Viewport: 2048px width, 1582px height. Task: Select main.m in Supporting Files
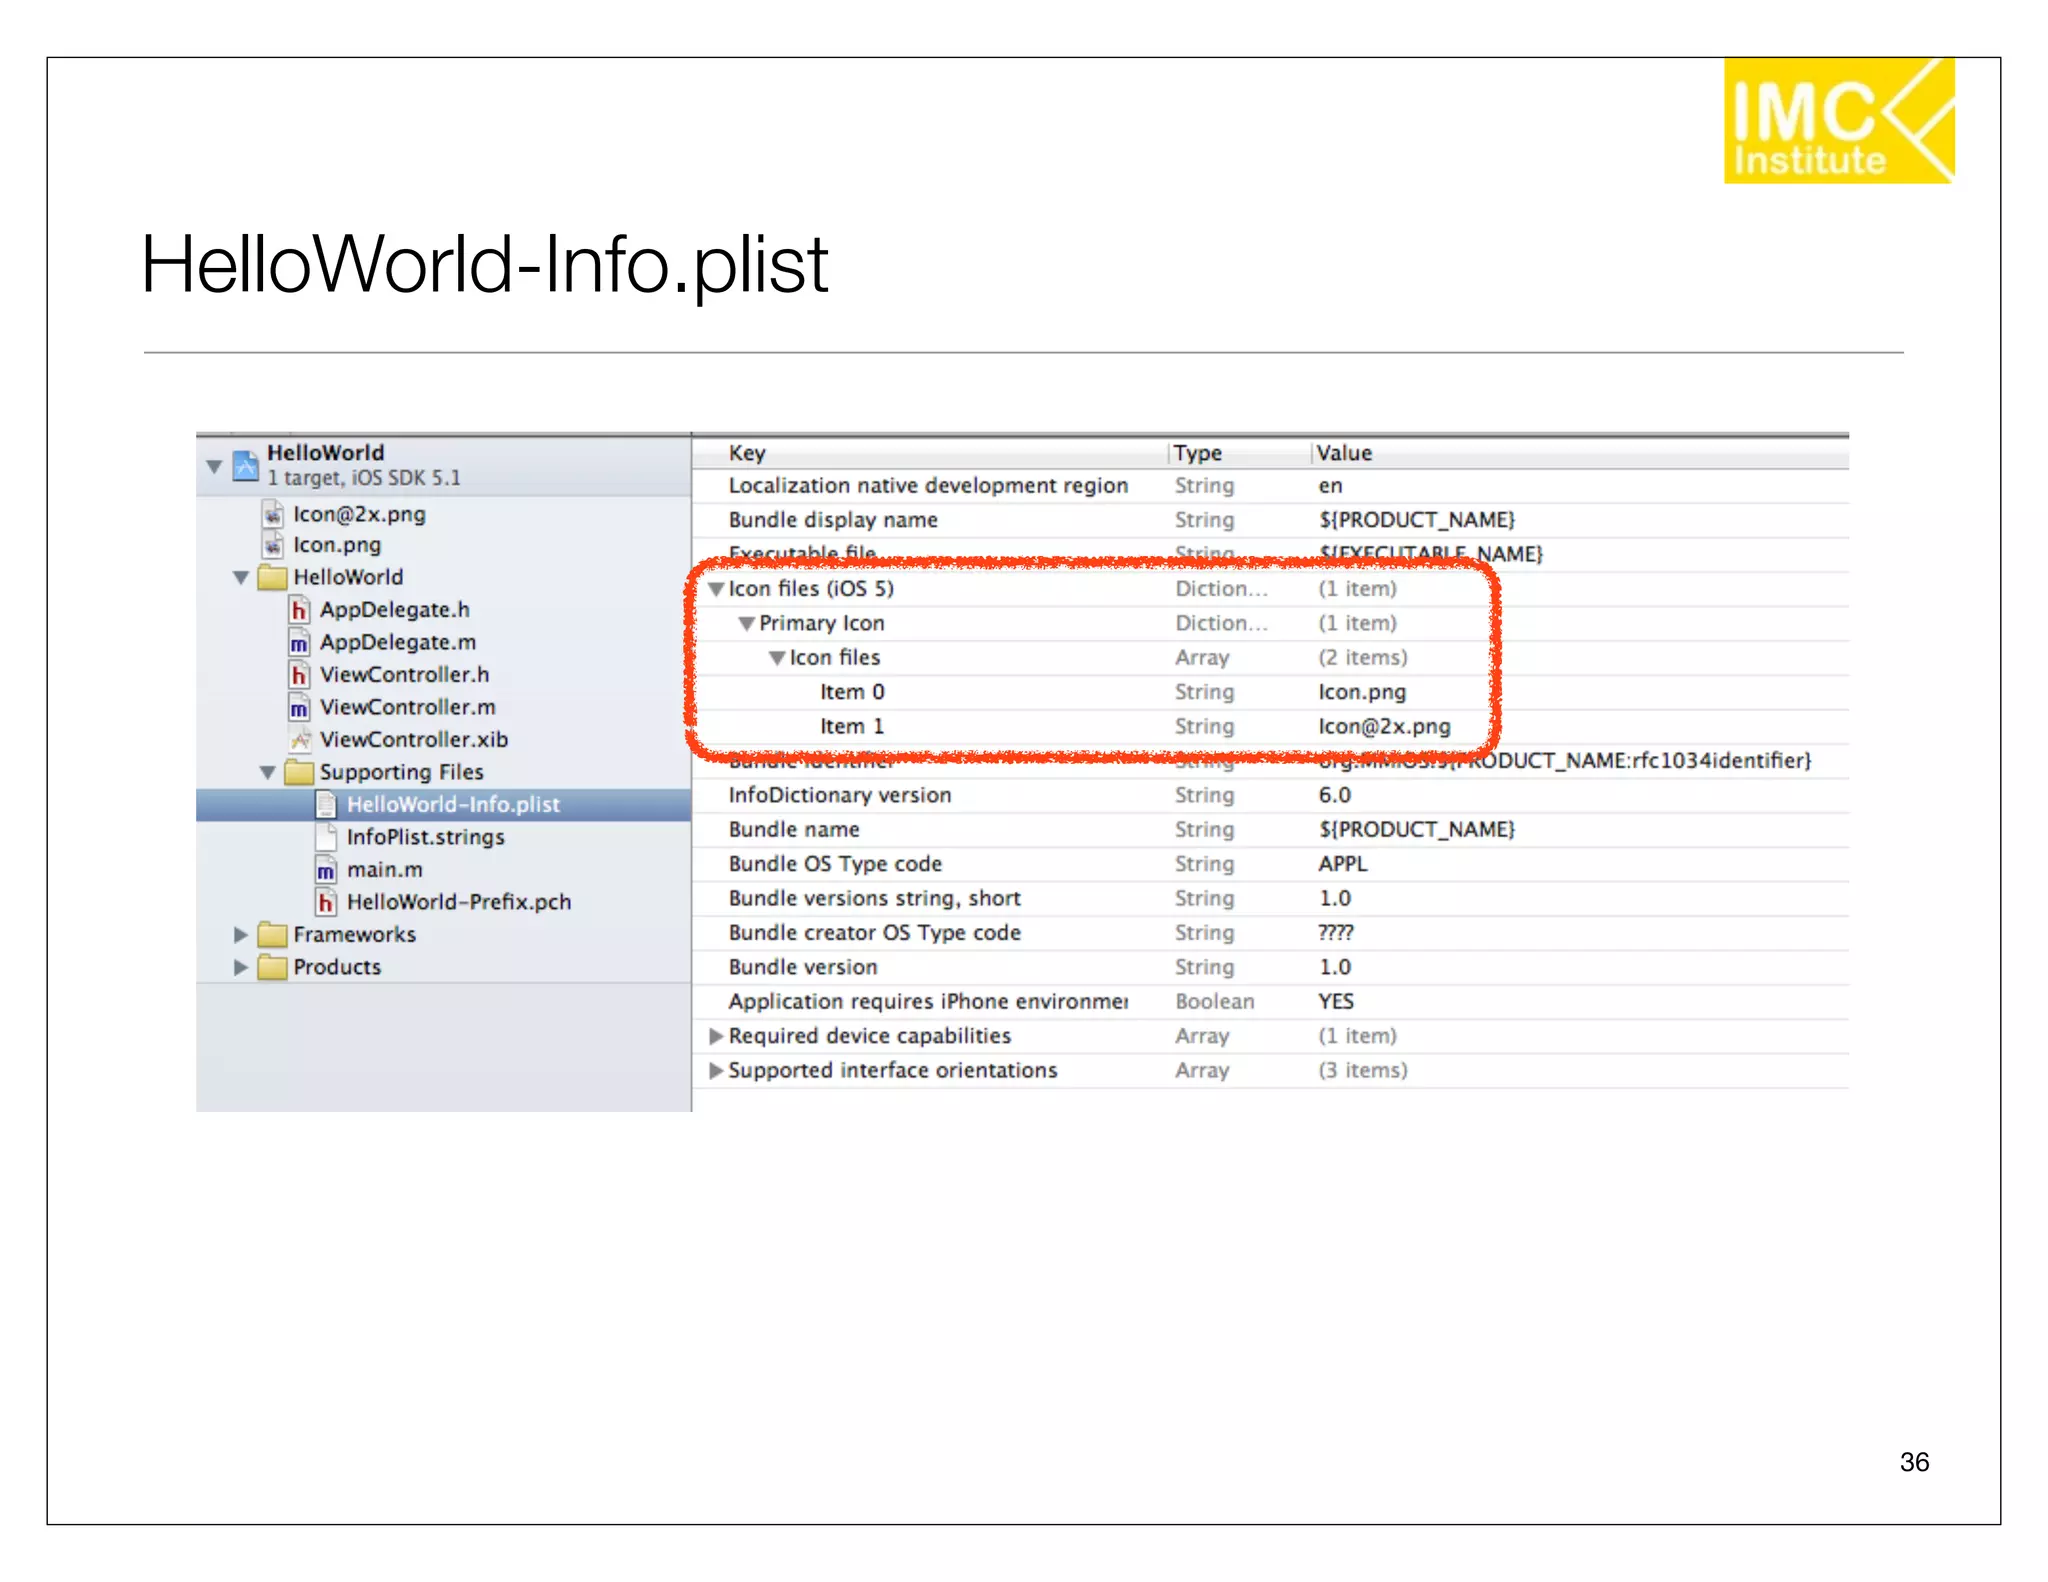pos(385,870)
